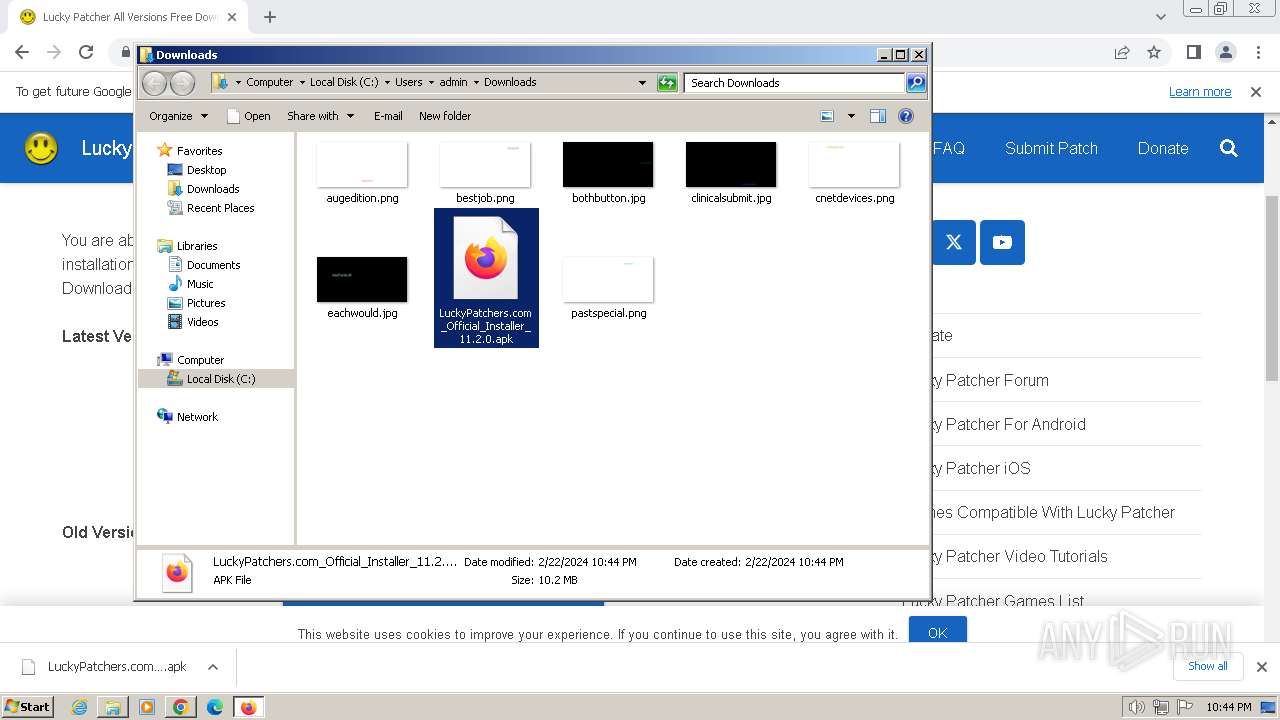Image resolution: width=1280 pixels, height=720 pixels.
Task: Open the downloaded apk options chevron
Action: point(212,667)
